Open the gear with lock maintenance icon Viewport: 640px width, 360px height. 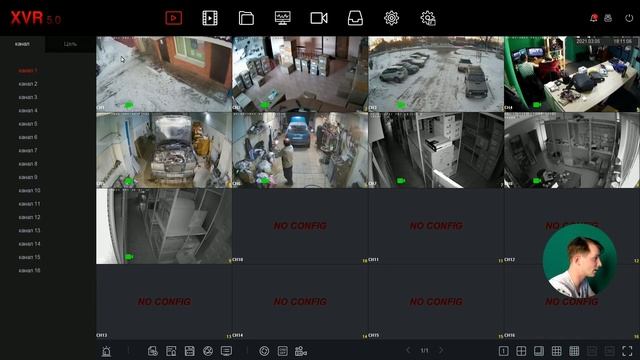click(x=428, y=18)
